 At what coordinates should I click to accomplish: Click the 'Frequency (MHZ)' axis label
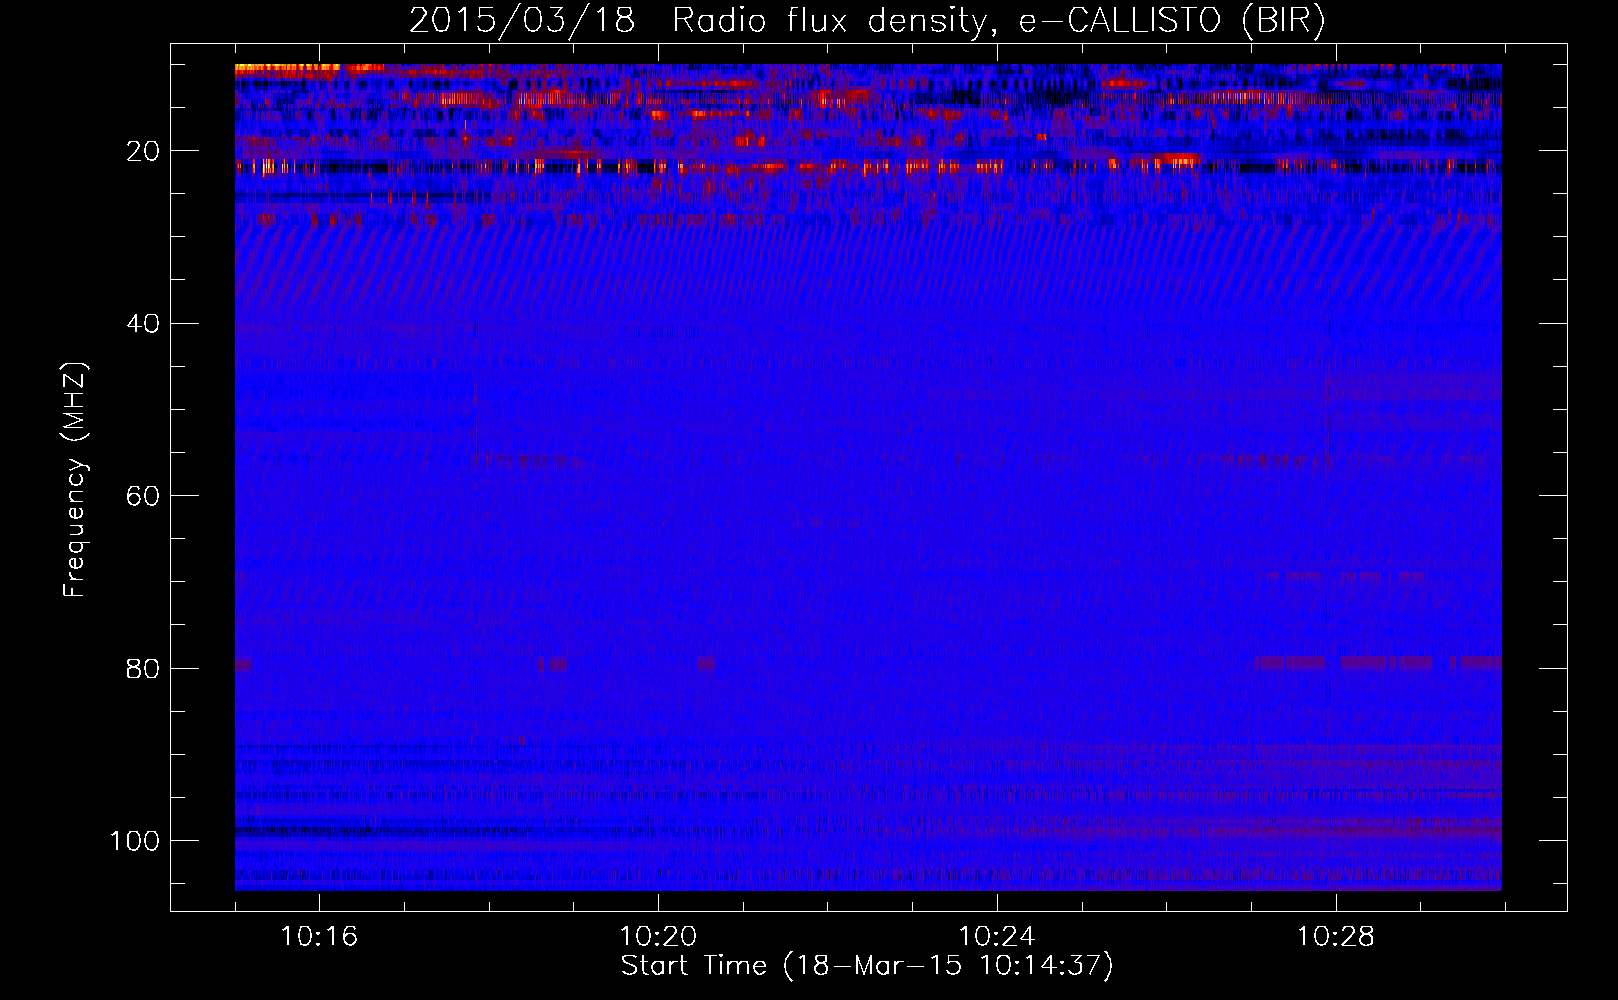pyautogui.click(x=75, y=479)
